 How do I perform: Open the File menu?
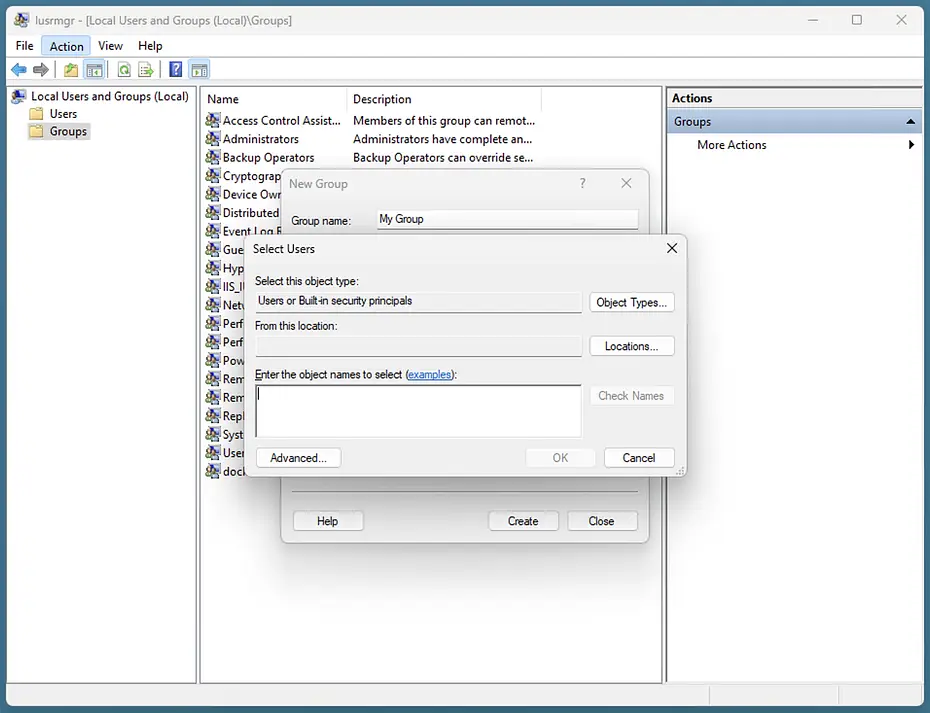pos(24,46)
